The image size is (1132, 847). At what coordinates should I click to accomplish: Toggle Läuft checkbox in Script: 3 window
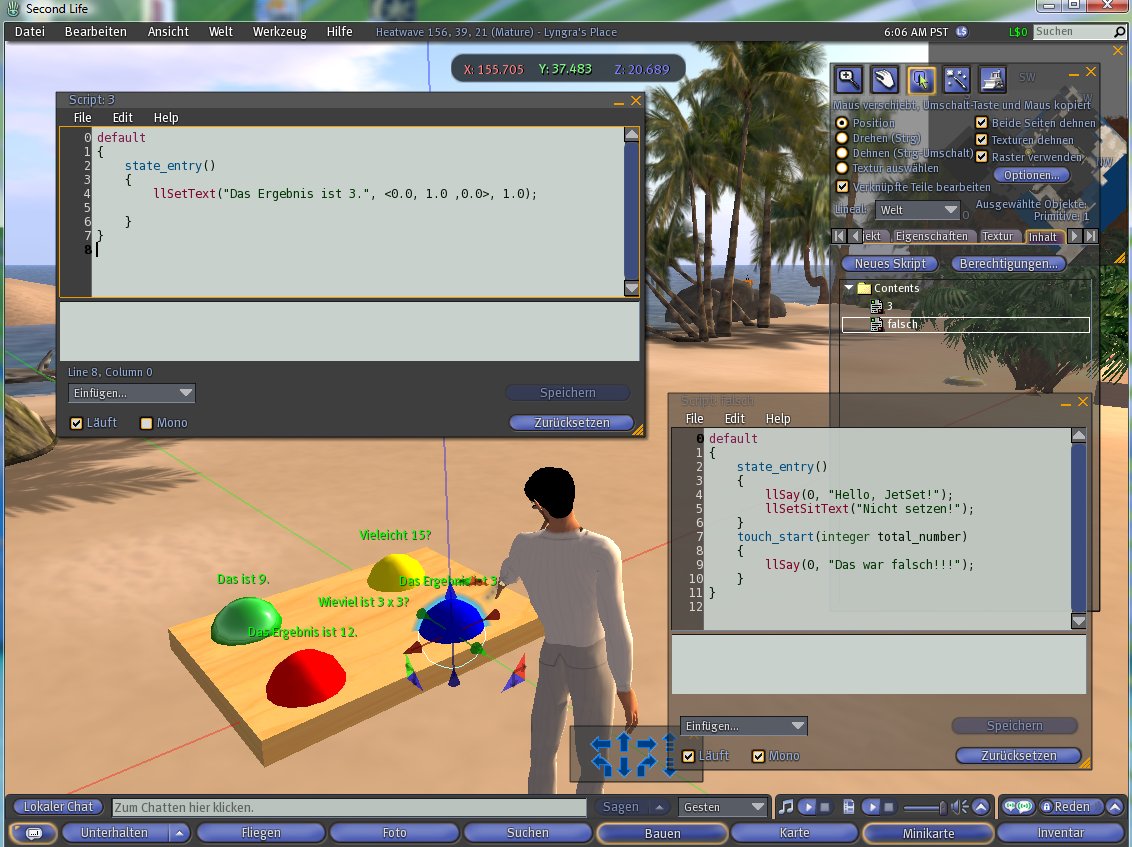(x=76, y=423)
